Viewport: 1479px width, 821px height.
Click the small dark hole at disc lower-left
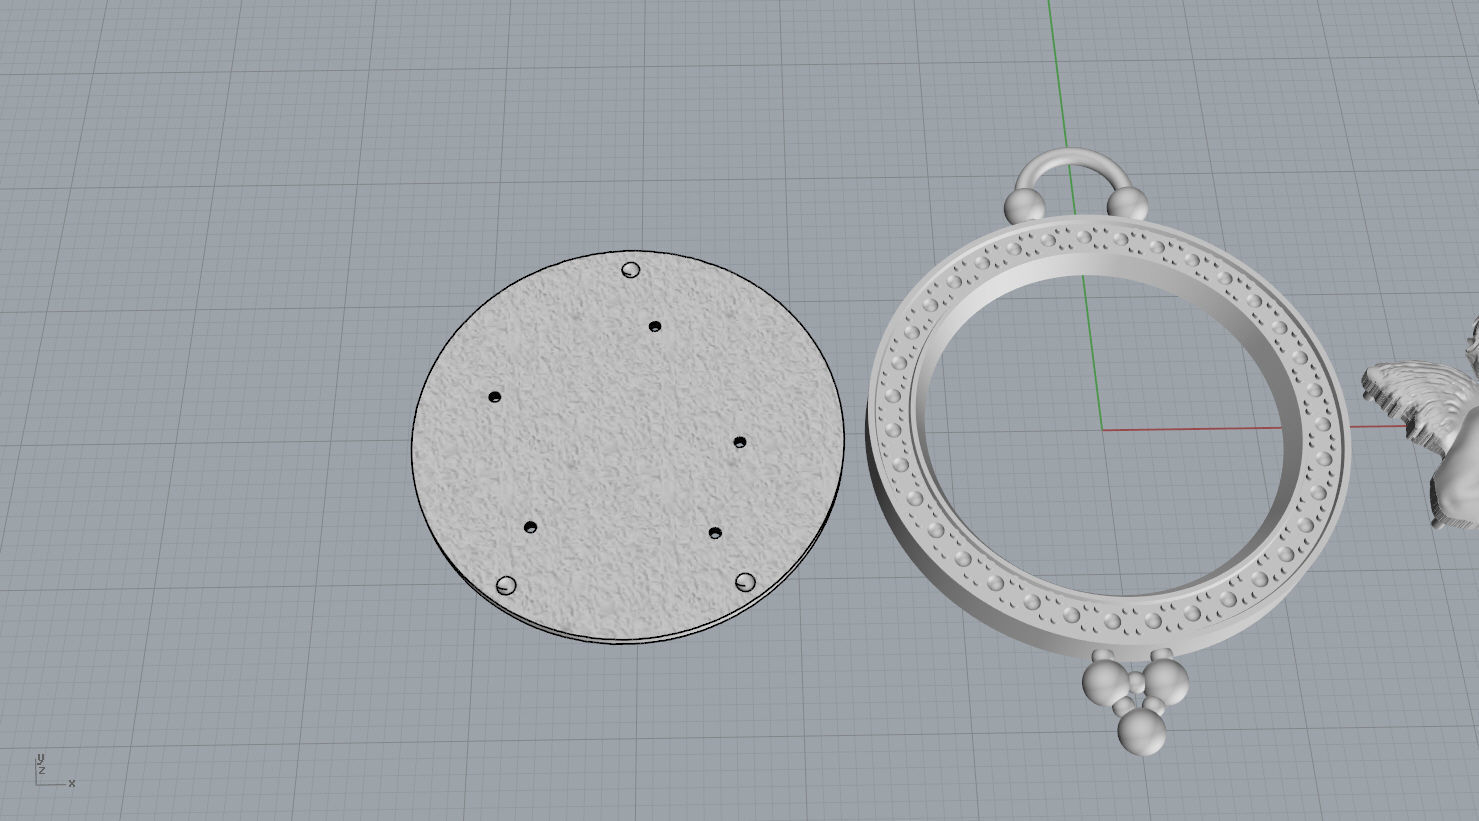530,527
